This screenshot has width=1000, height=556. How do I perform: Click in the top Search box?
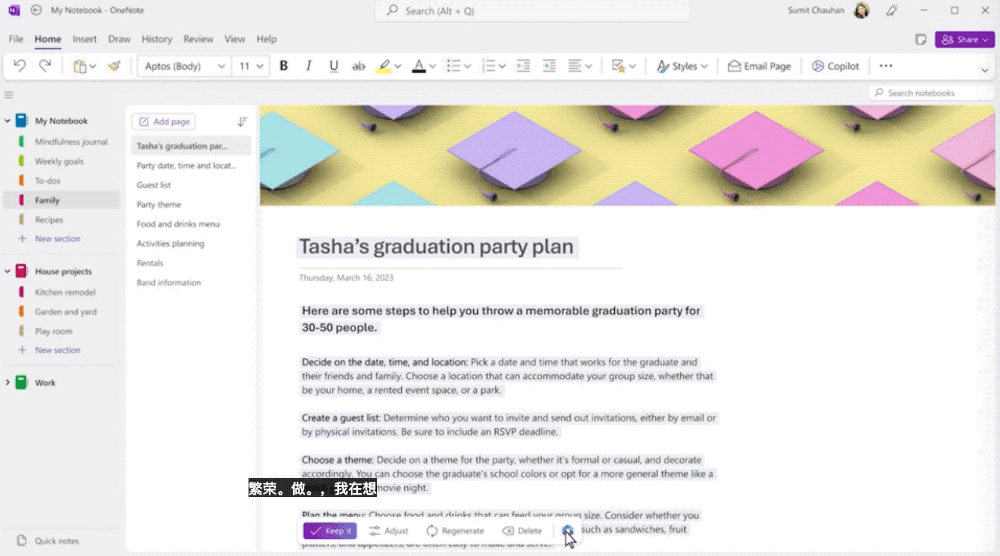point(533,11)
